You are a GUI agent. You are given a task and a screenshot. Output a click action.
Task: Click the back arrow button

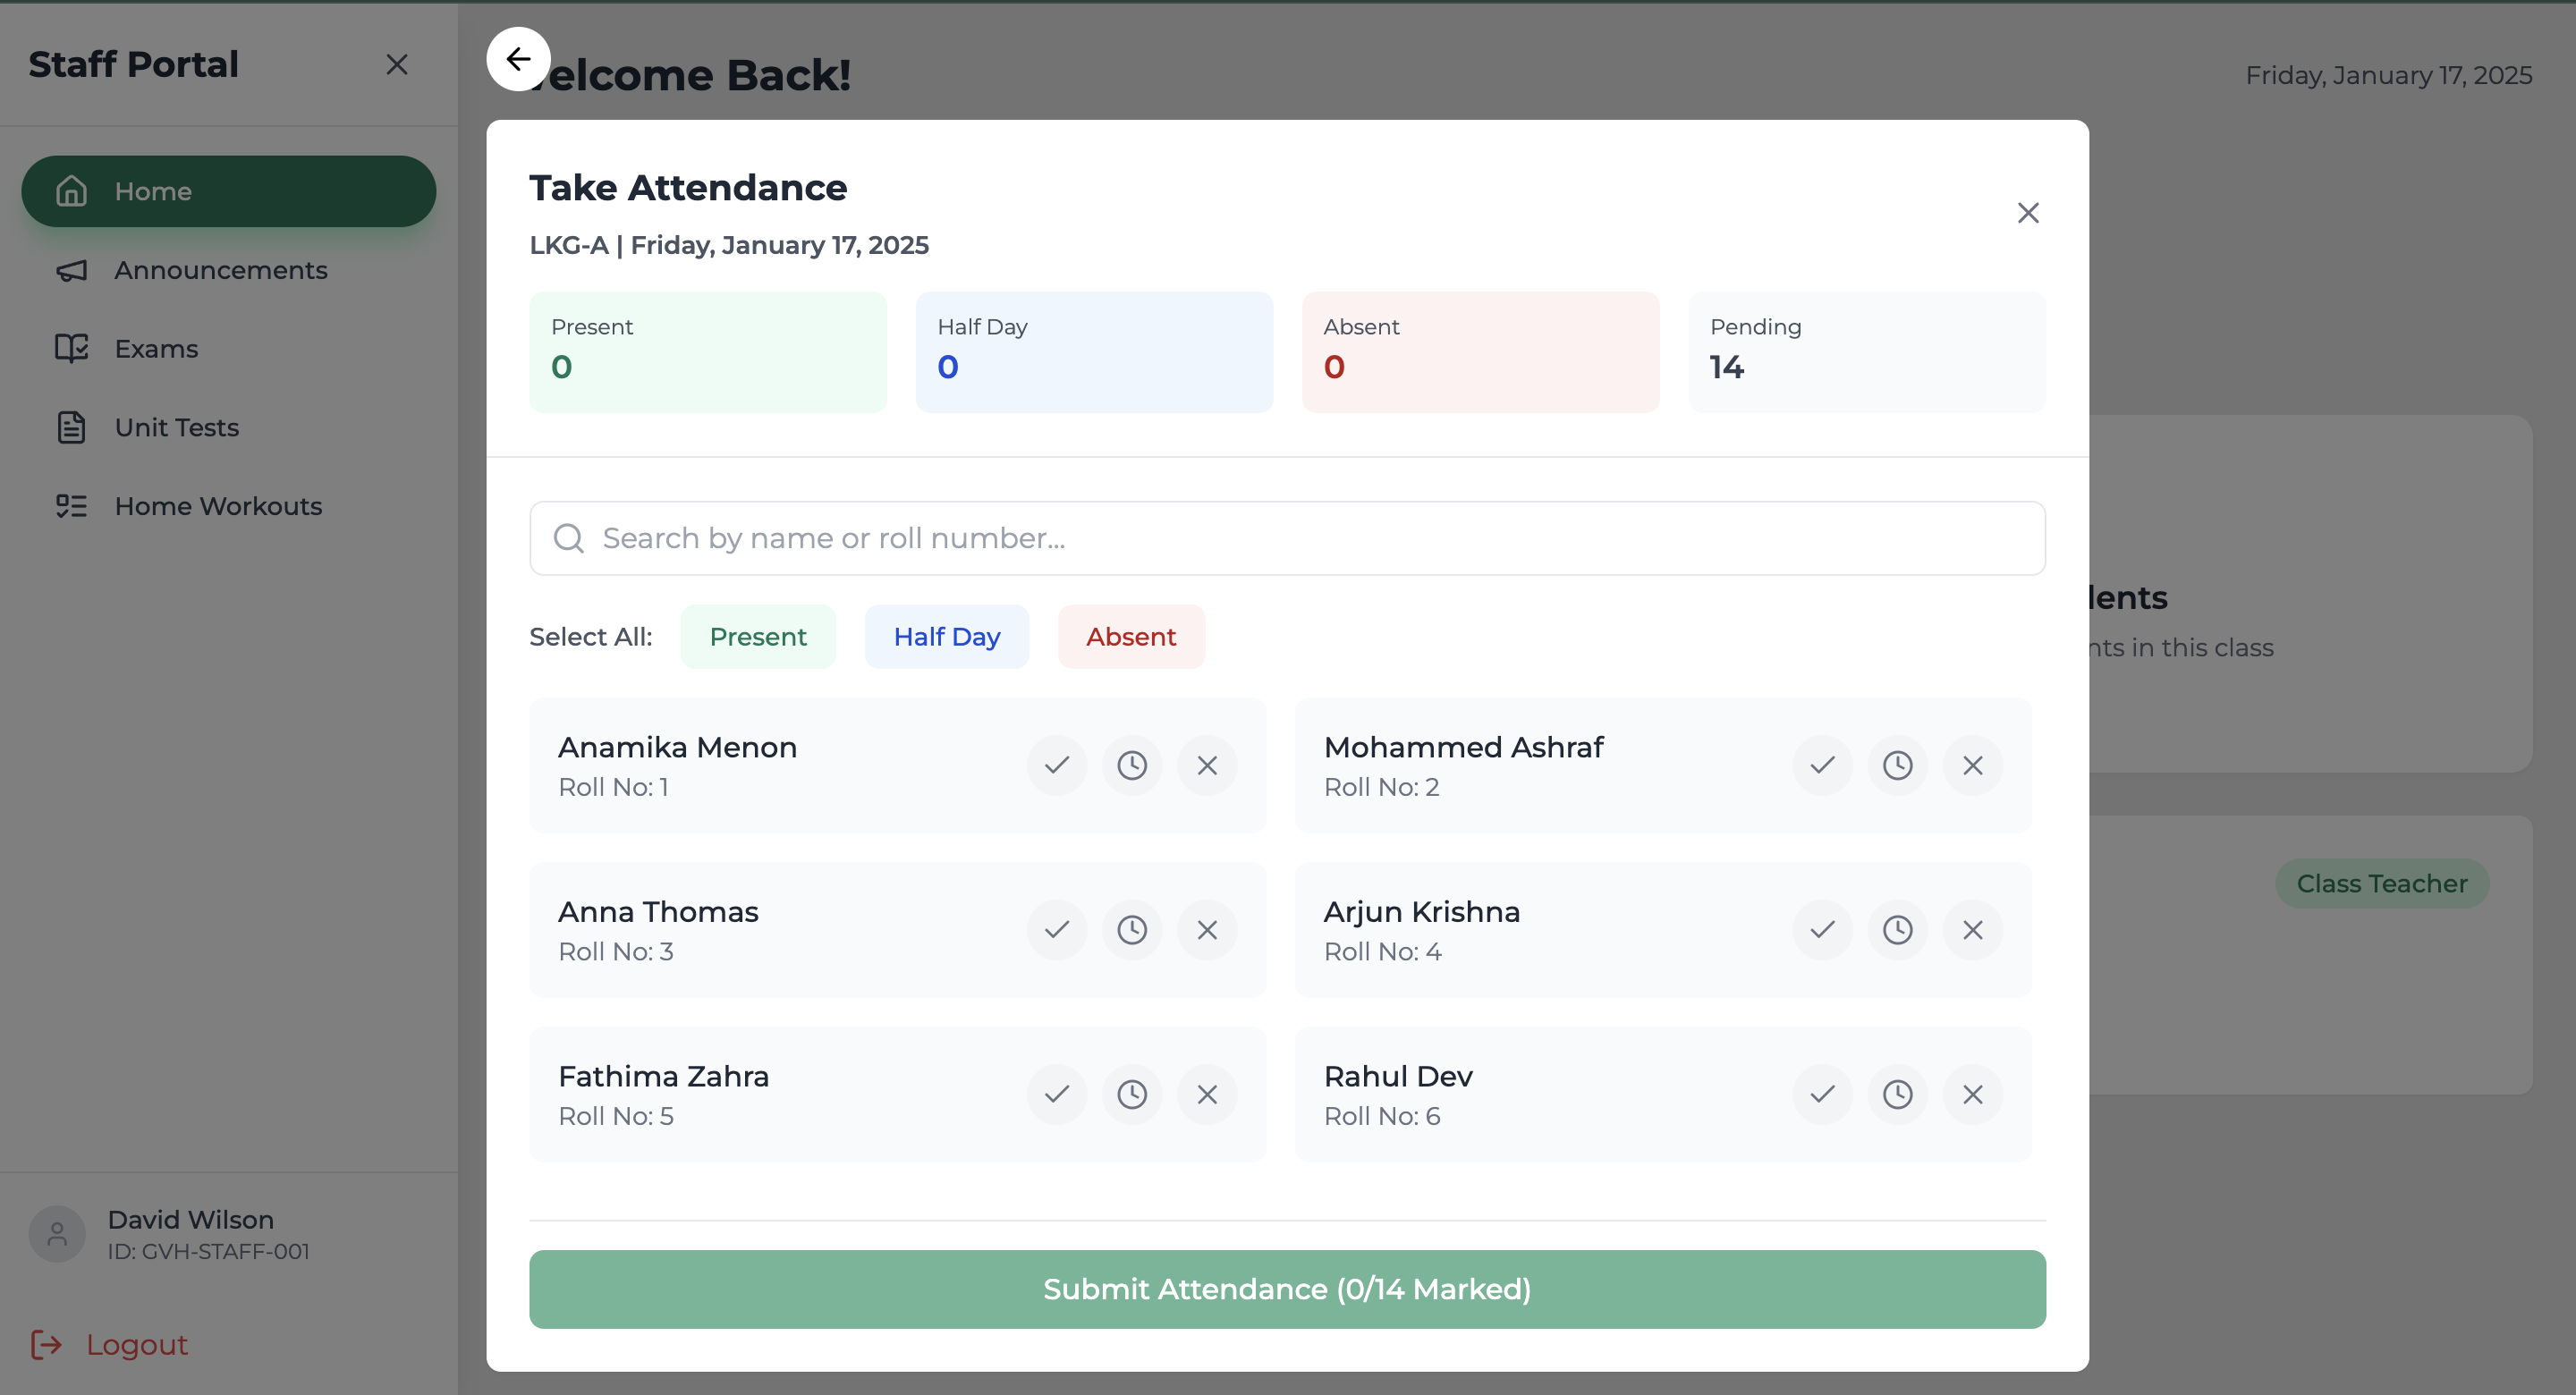(x=518, y=59)
